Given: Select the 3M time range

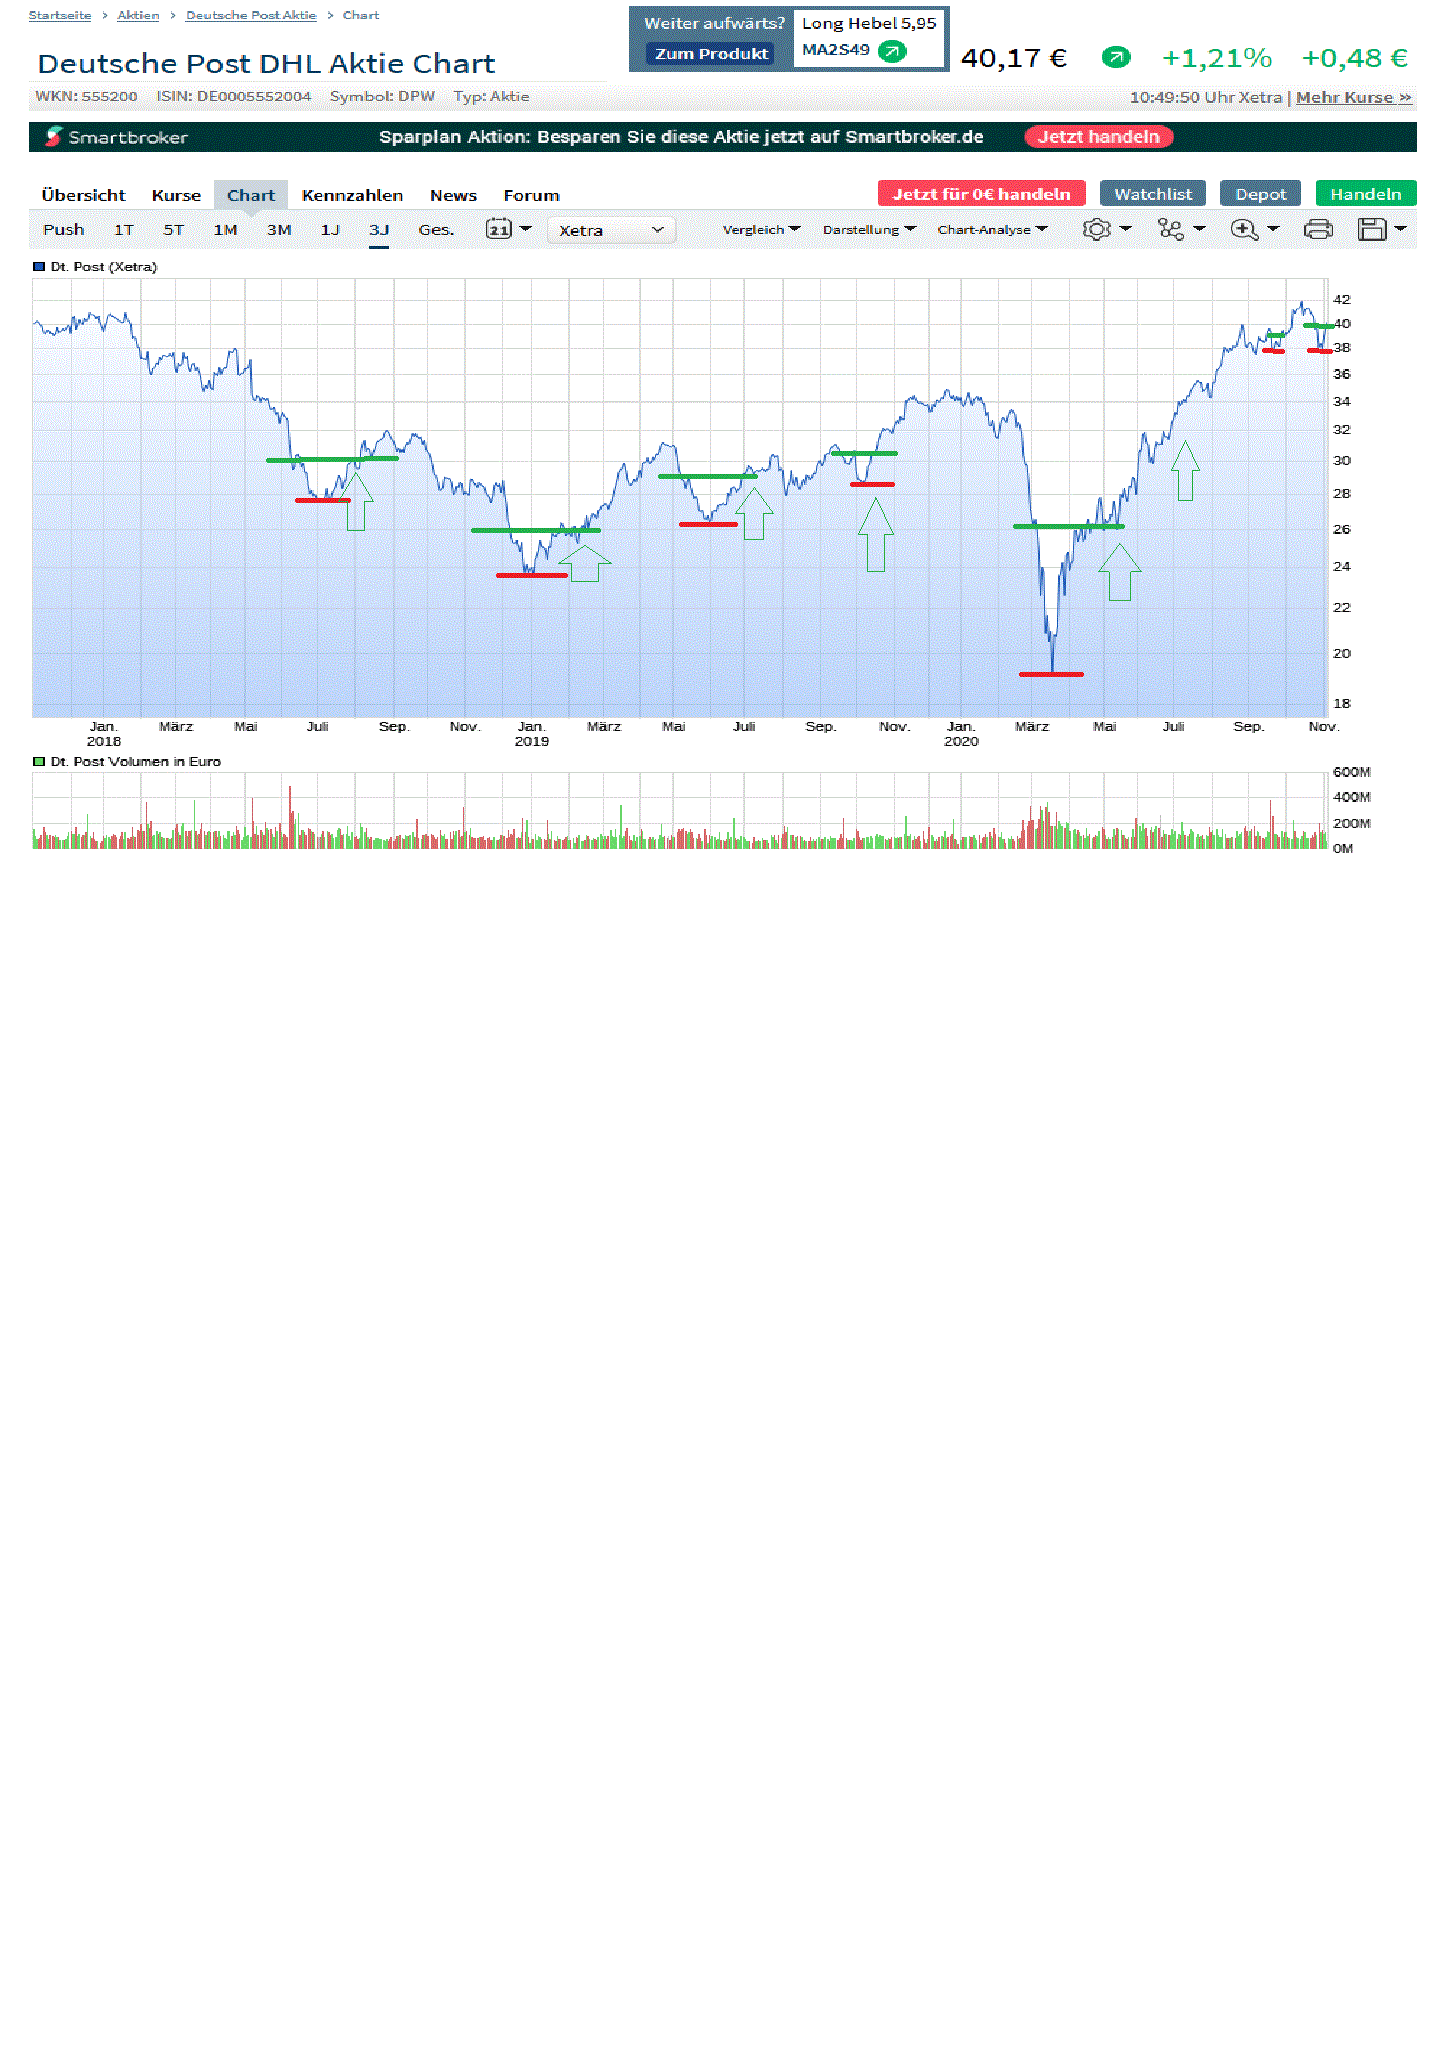Looking at the screenshot, I should click(x=279, y=229).
